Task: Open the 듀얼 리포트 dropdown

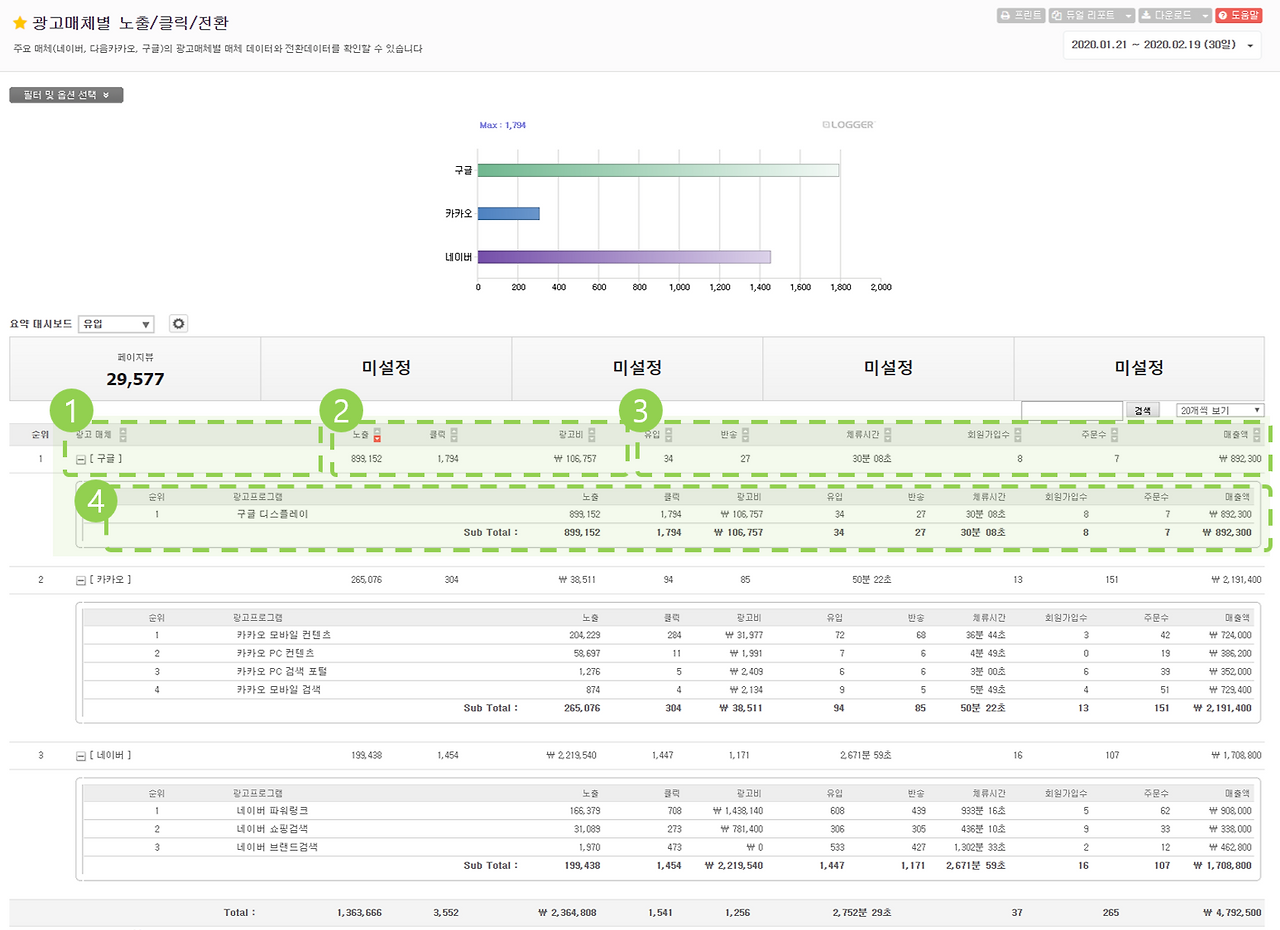Action: click(x=1091, y=16)
